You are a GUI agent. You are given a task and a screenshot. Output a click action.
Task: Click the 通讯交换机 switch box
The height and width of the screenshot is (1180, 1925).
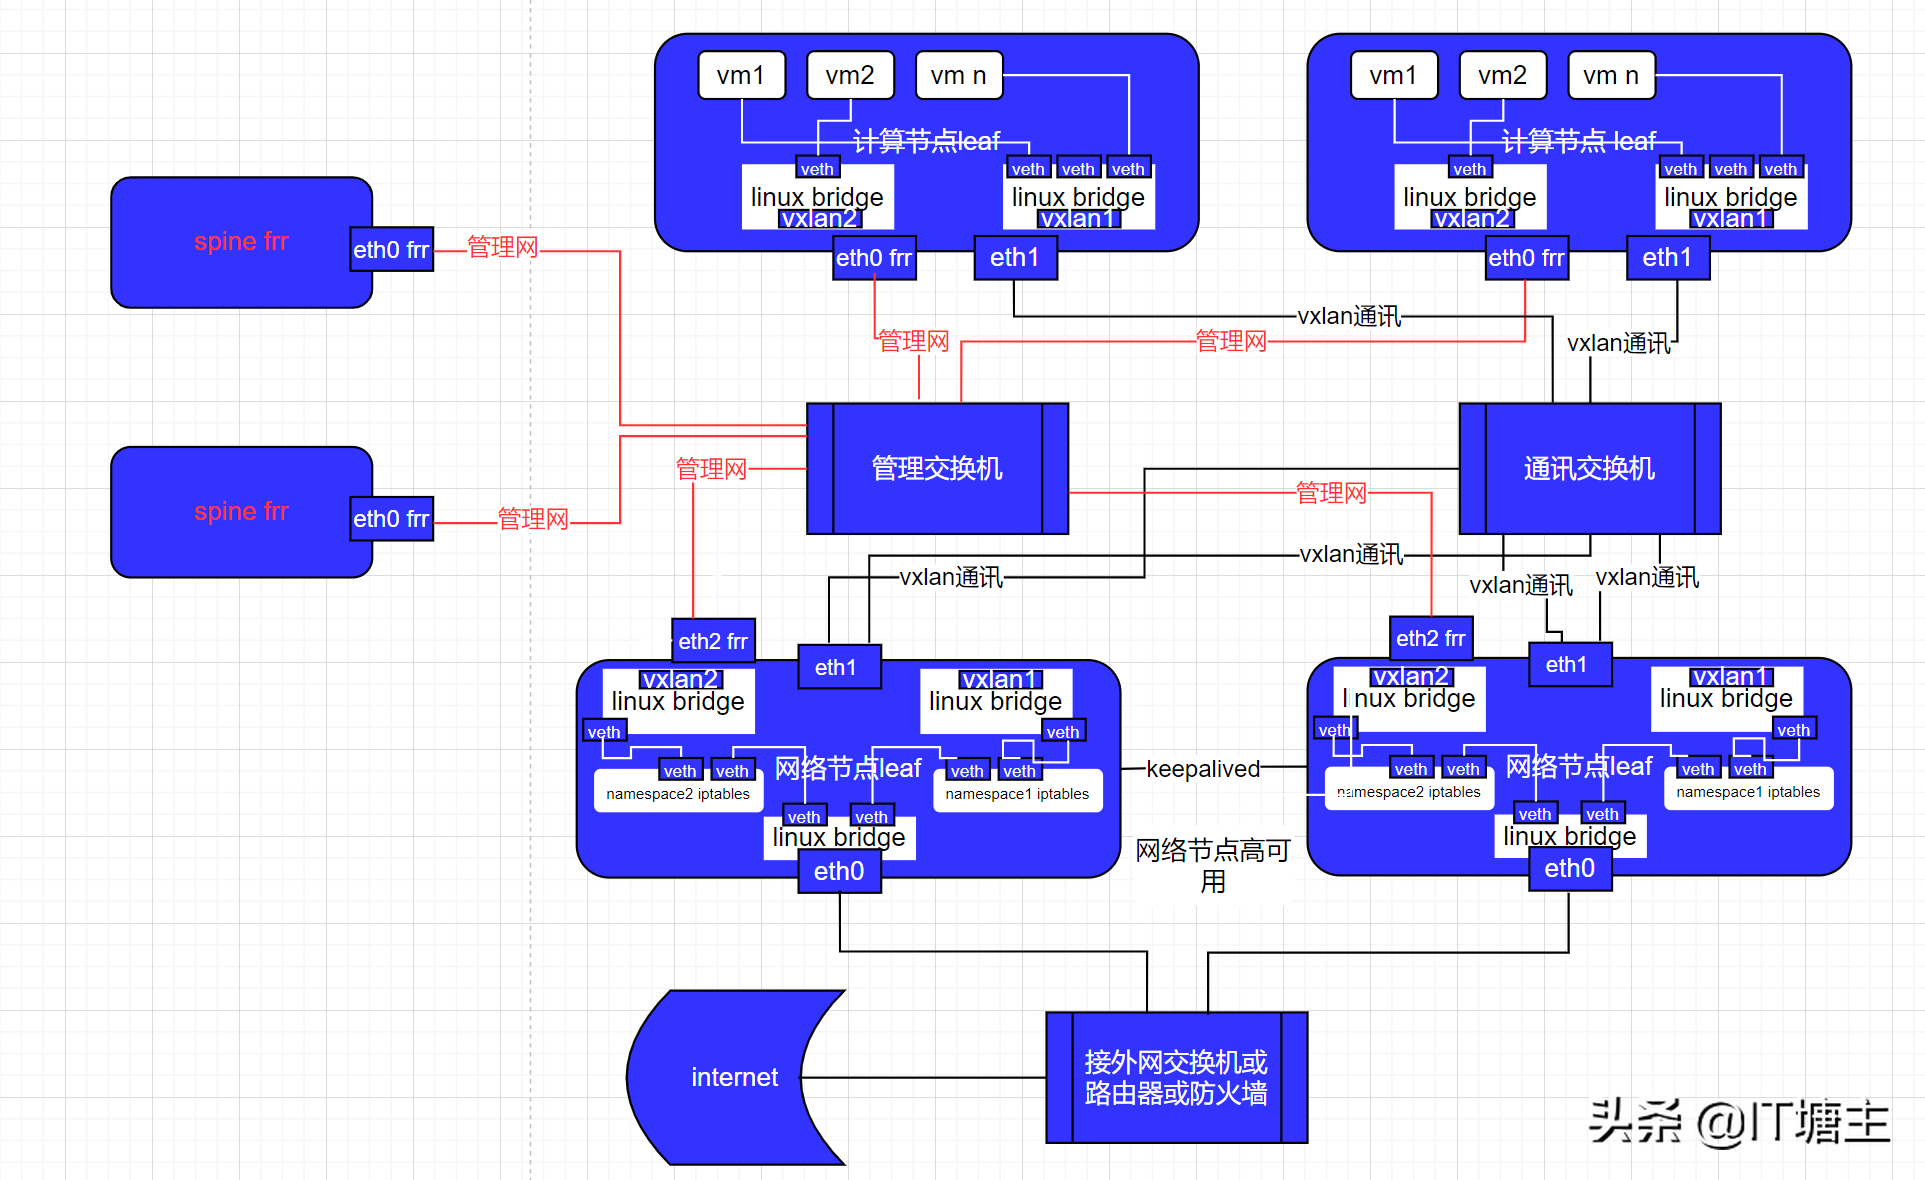[1589, 468]
